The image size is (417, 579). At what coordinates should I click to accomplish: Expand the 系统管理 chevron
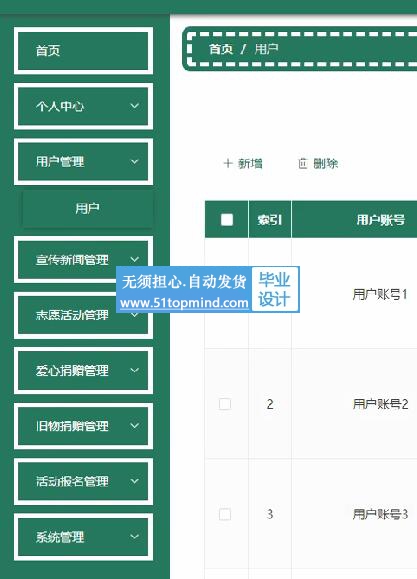(x=135, y=537)
